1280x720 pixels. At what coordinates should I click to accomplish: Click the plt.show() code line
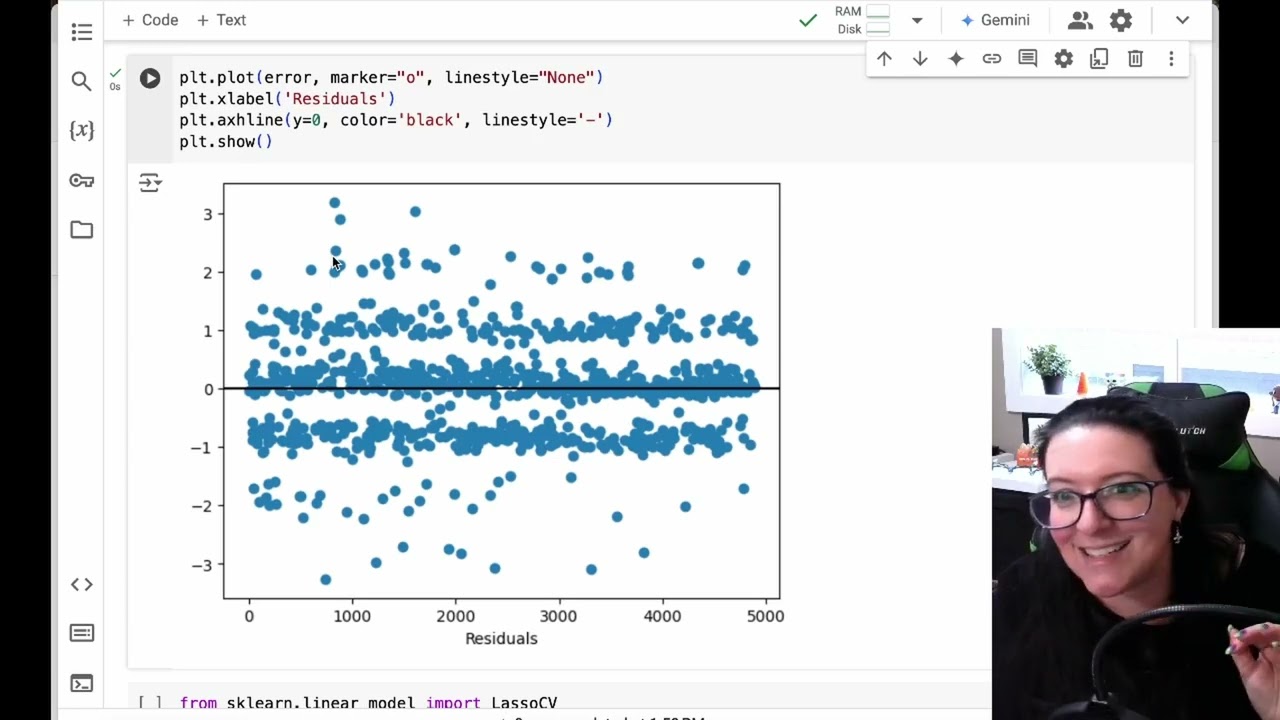pyautogui.click(x=226, y=142)
